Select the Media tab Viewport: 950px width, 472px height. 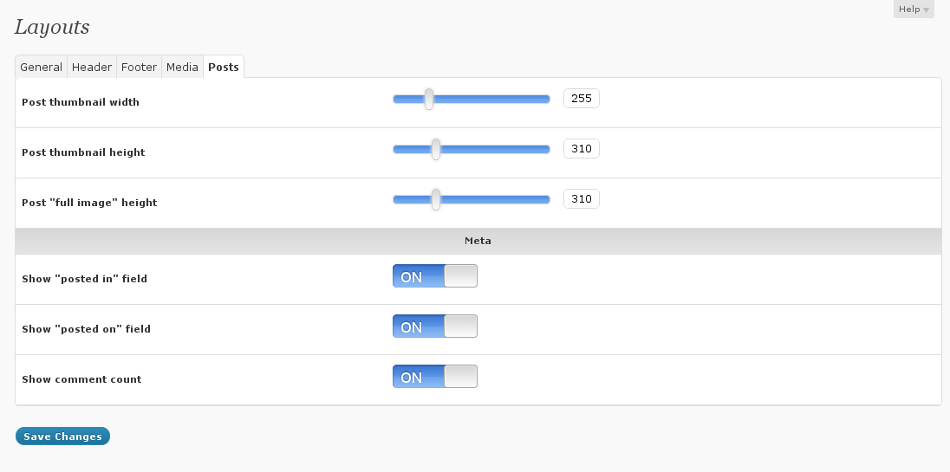point(182,67)
